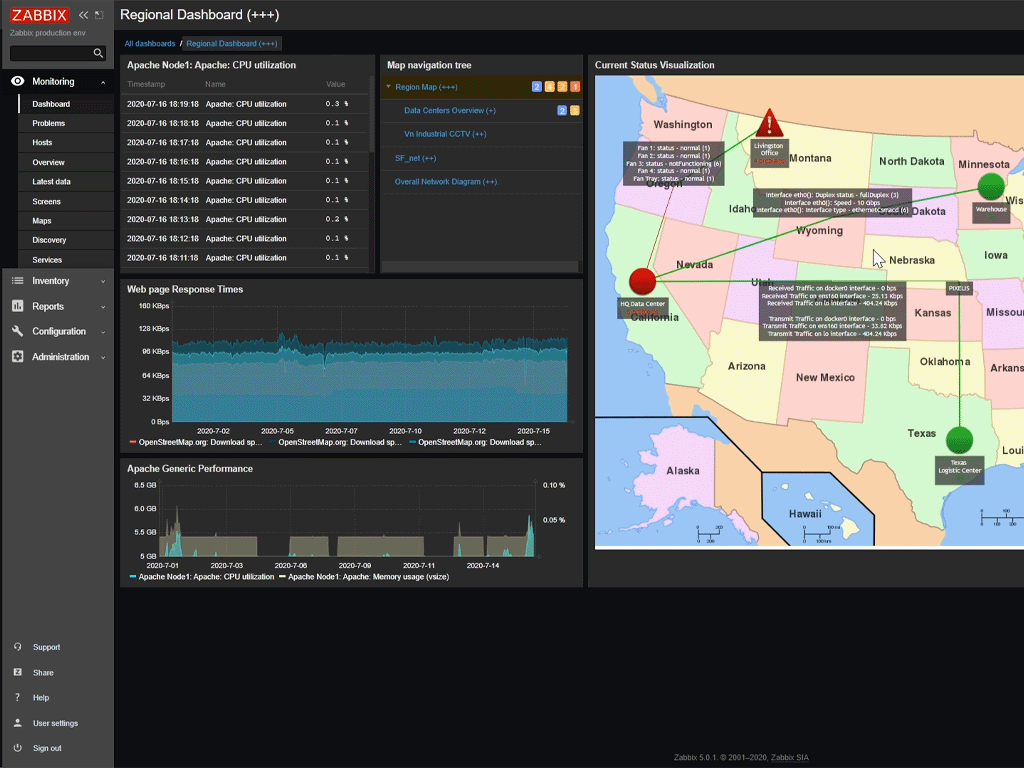Click the Sign out power icon
1024x768 pixels.
(18, 748)
